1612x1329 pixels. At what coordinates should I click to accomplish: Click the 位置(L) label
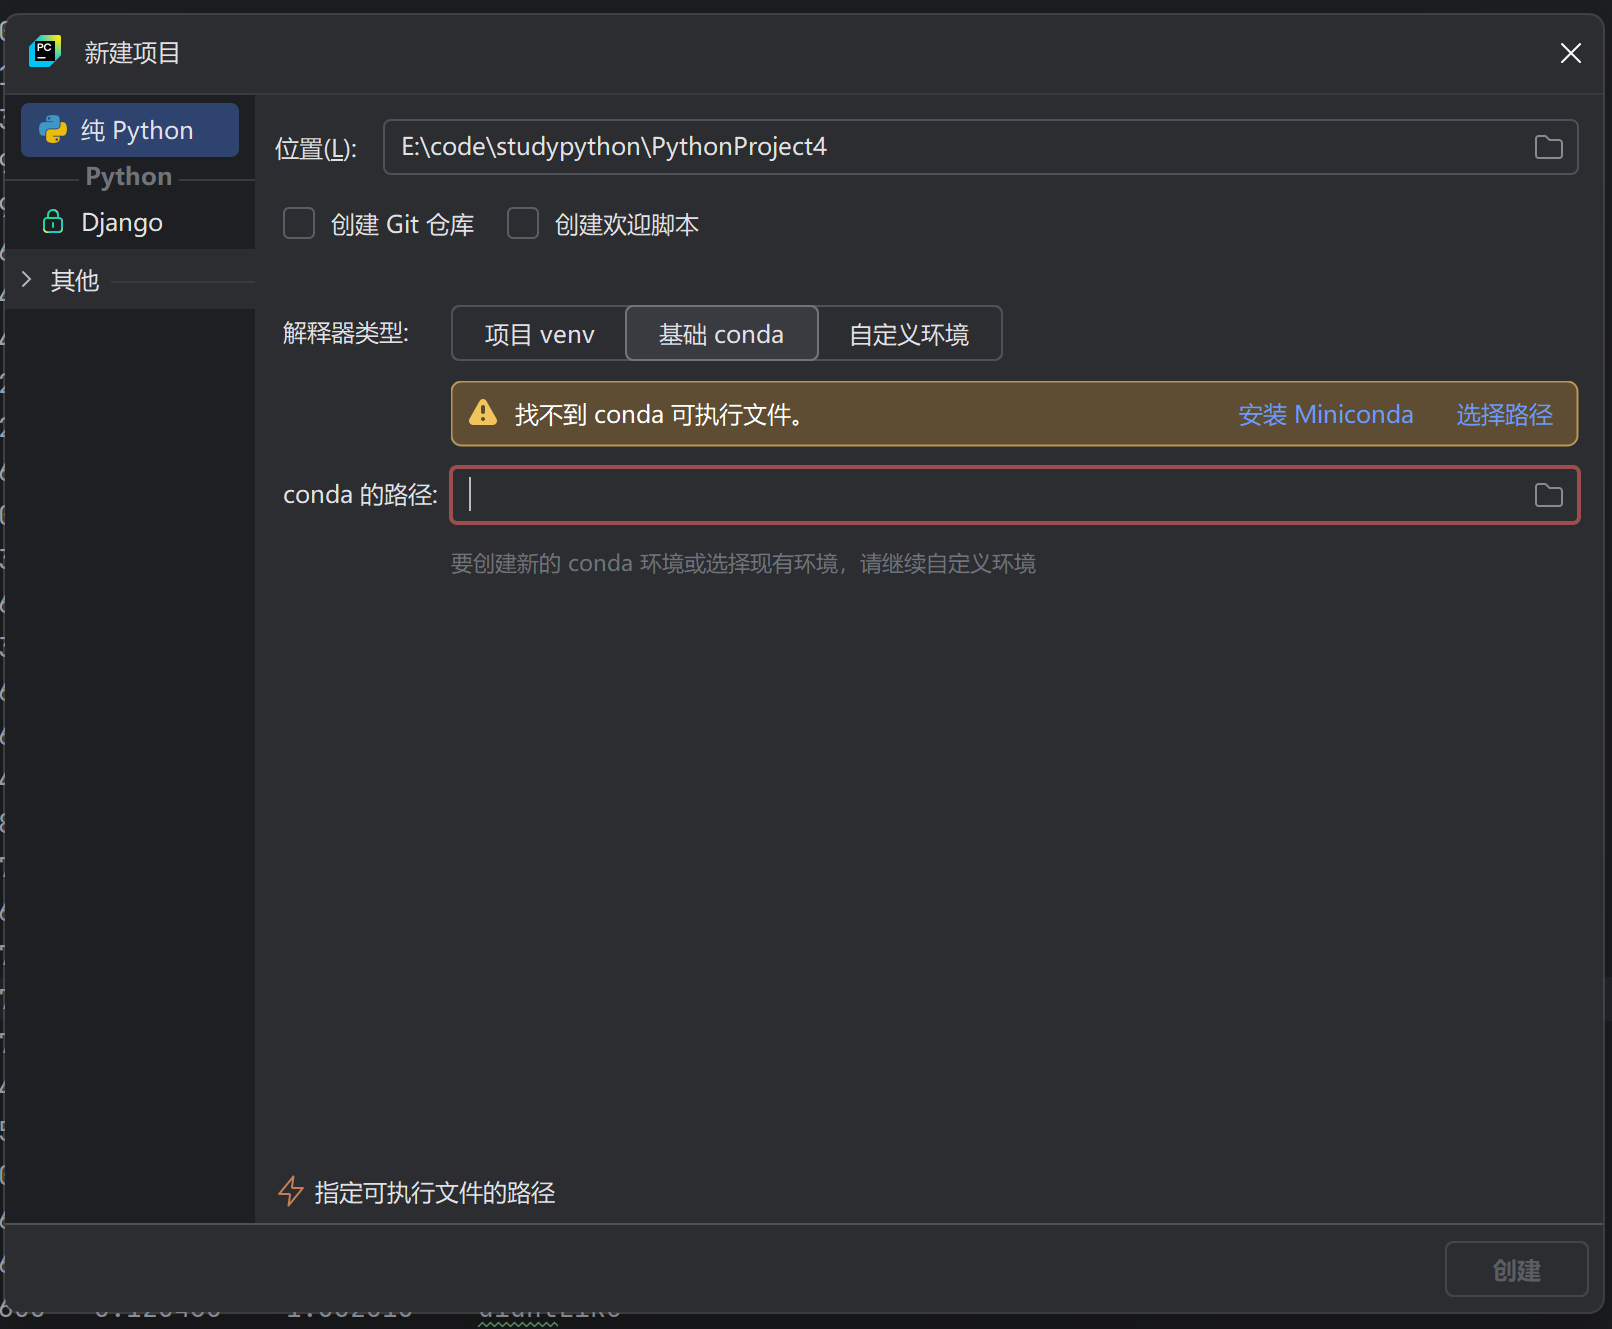316,148
